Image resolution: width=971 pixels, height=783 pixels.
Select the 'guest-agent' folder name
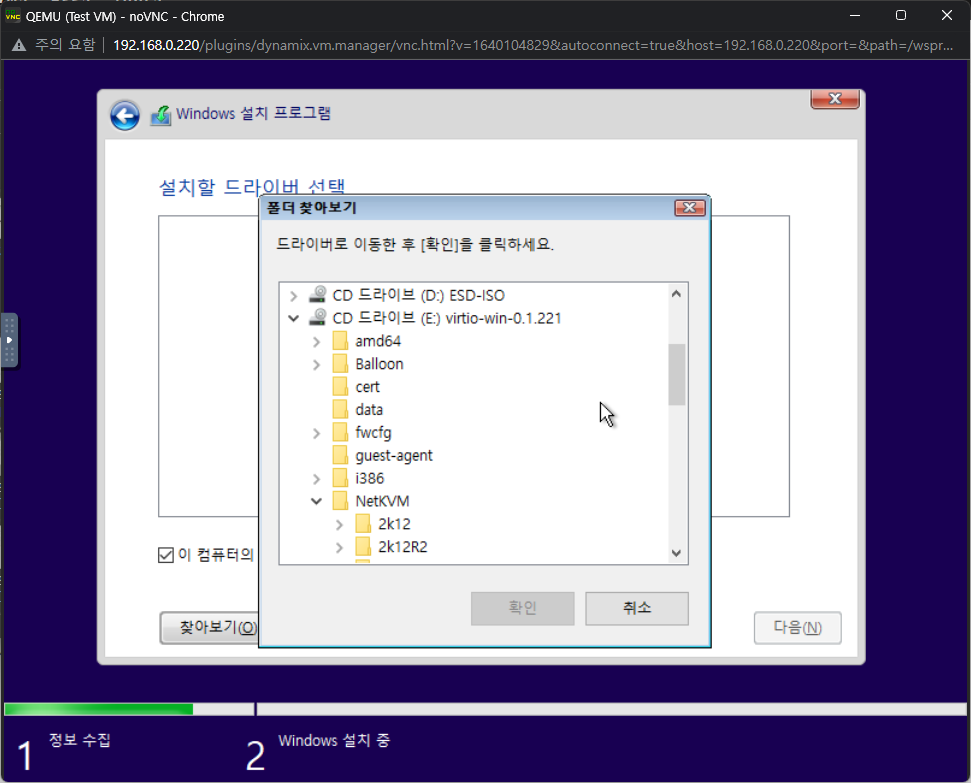pyautogui.click(x=394, y=456)
